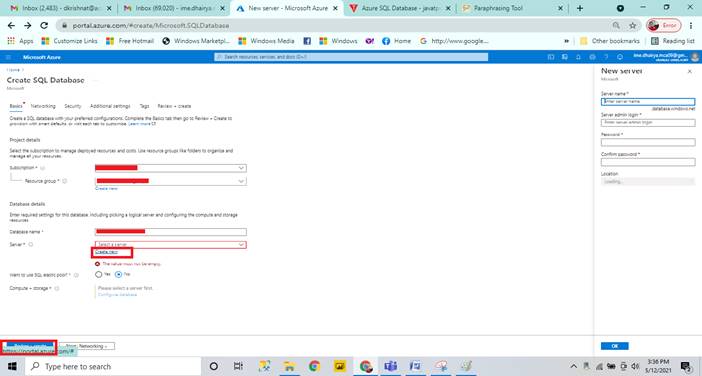Open Task View on taskbar
This screenshot has height=376, width=702.
pos(238,366)
